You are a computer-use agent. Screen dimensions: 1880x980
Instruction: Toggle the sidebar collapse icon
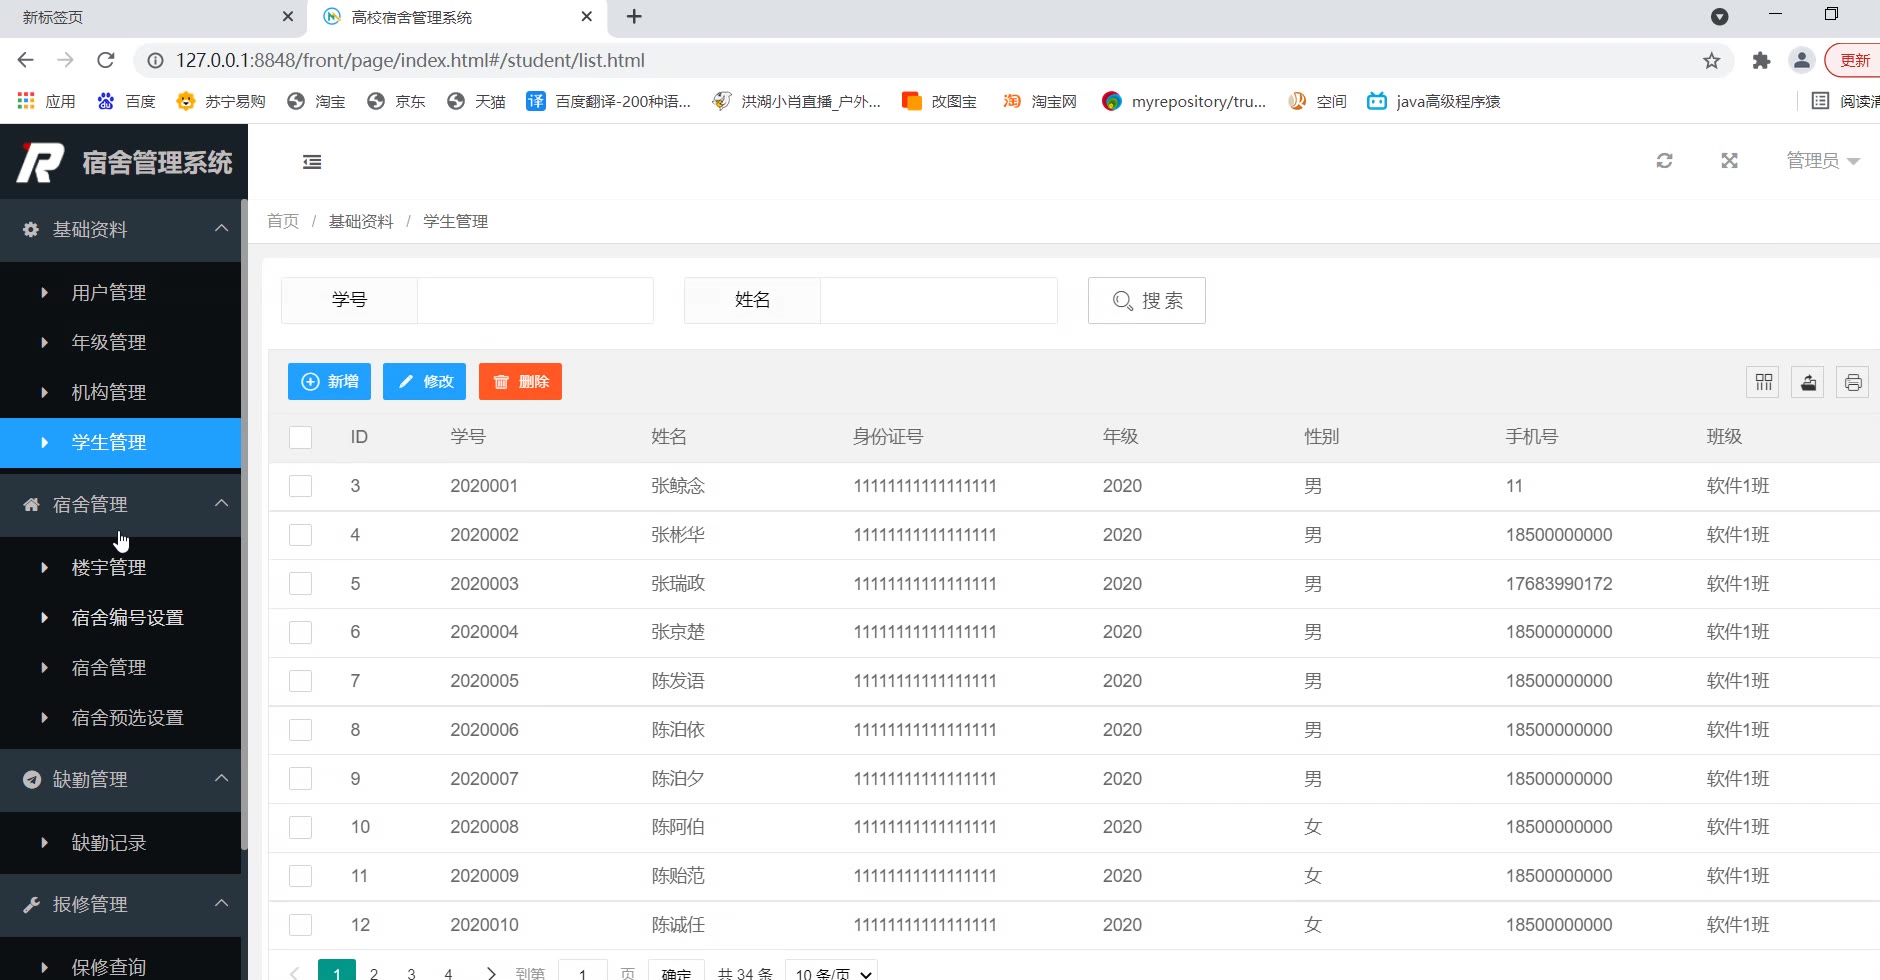312,162
